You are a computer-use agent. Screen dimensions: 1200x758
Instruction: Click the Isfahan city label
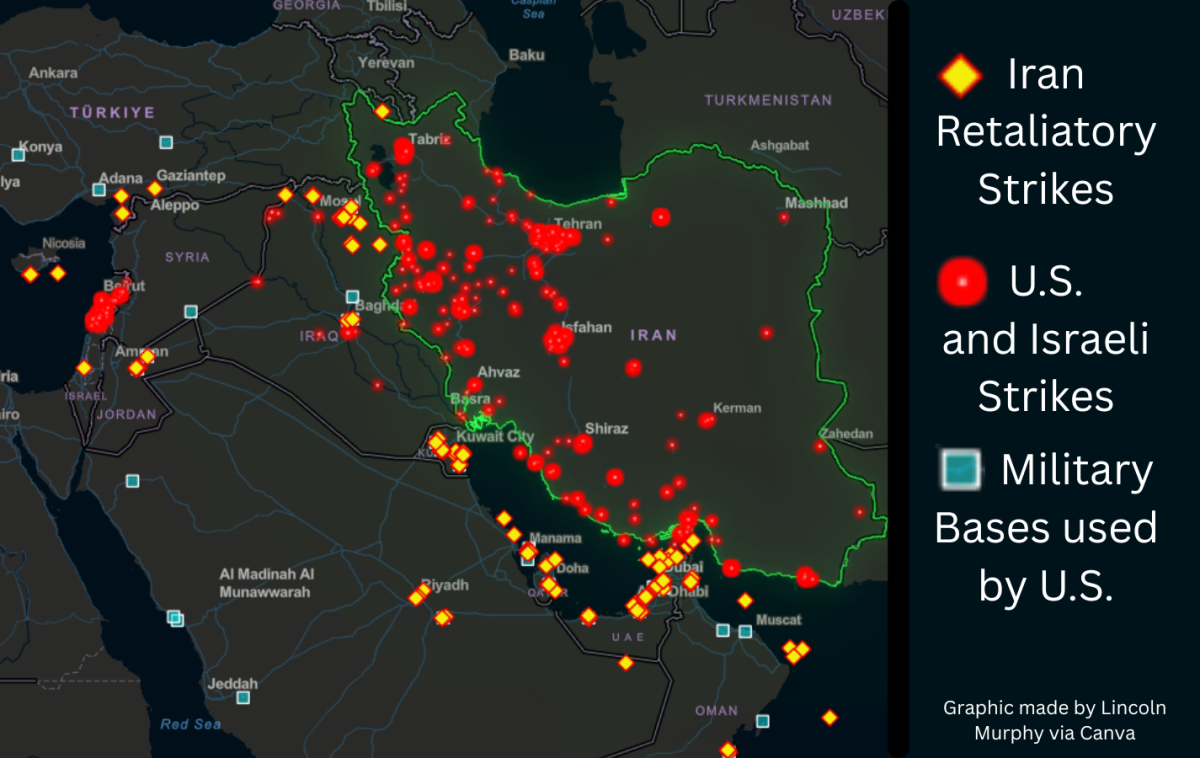pyautogui.click(x=586, y=327)
